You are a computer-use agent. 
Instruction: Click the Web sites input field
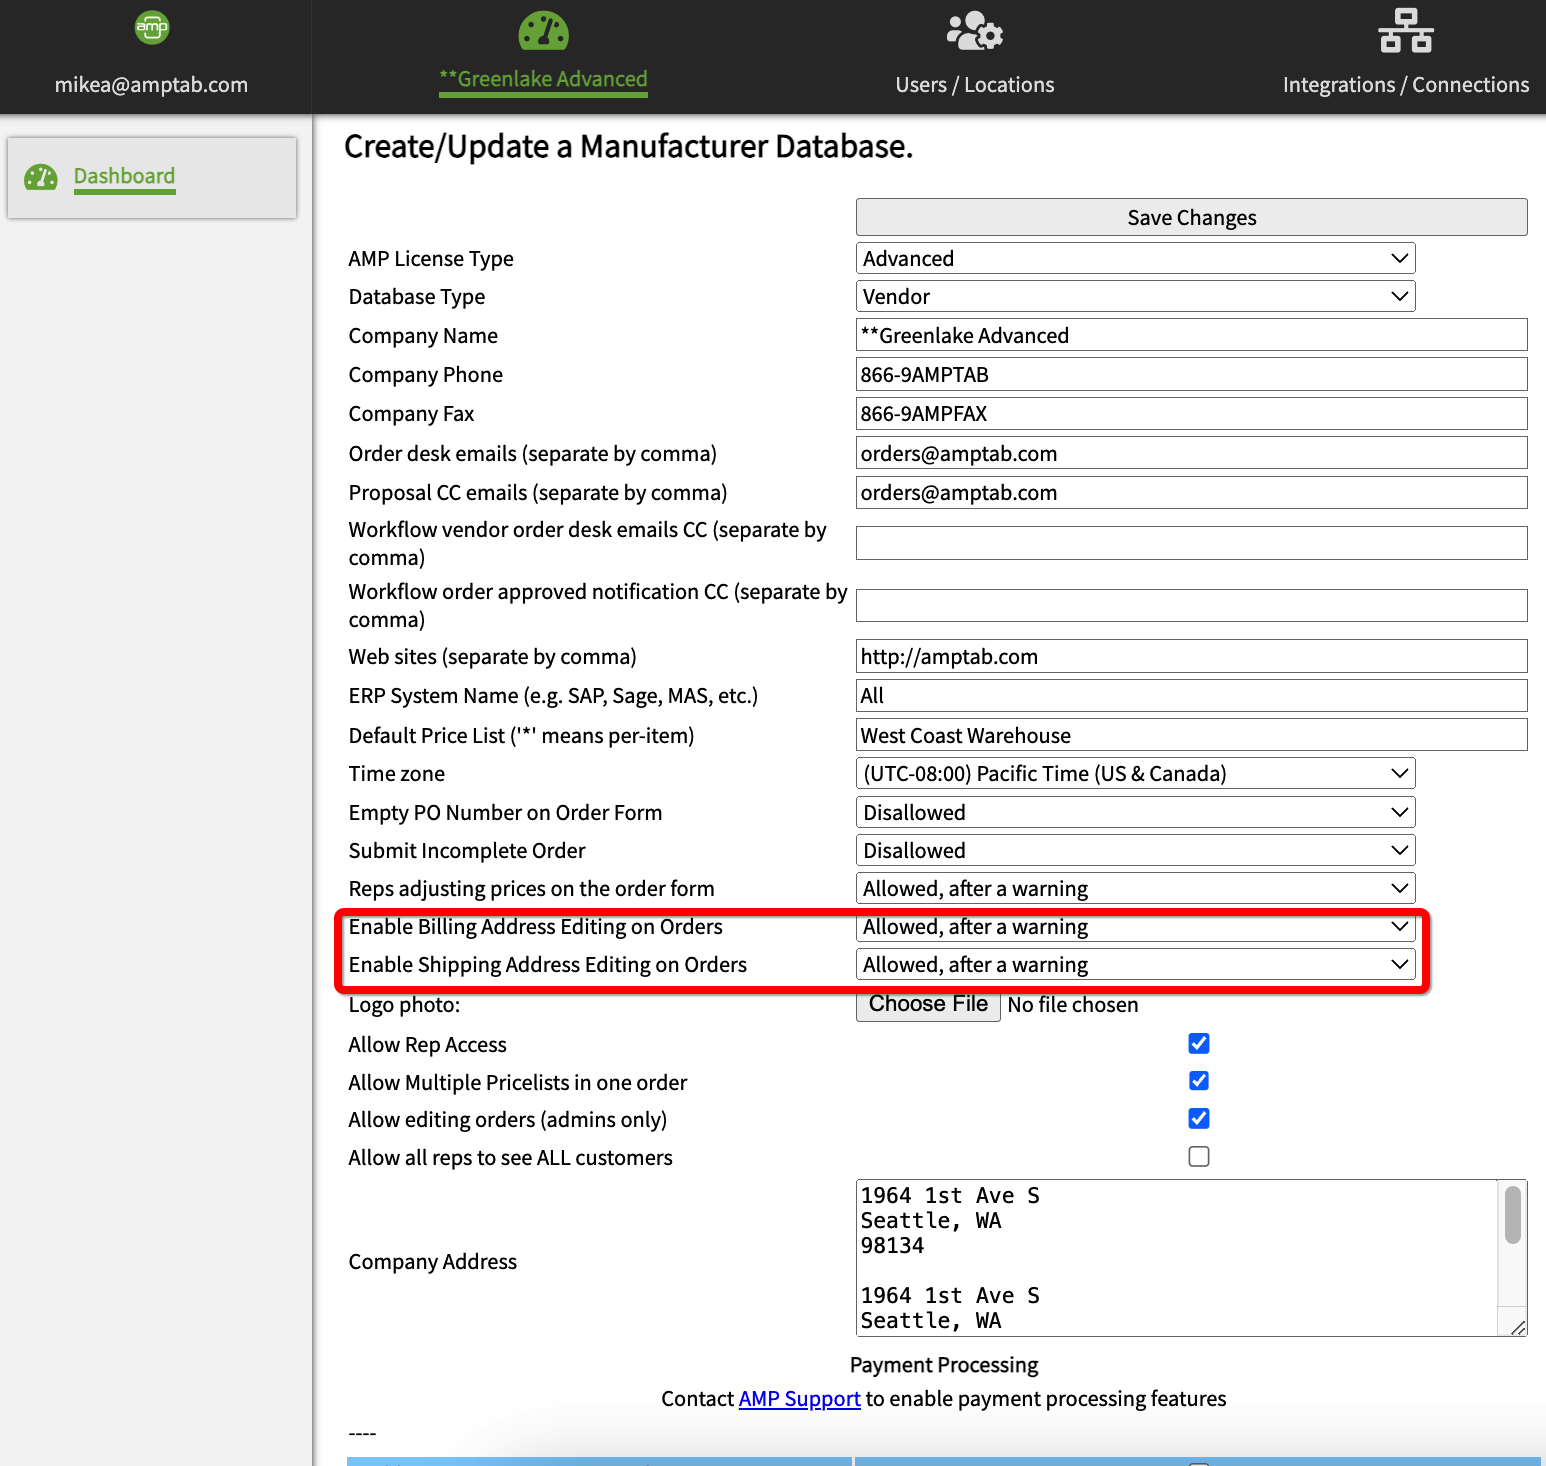pyautogui.click(x=1191, y=656)
